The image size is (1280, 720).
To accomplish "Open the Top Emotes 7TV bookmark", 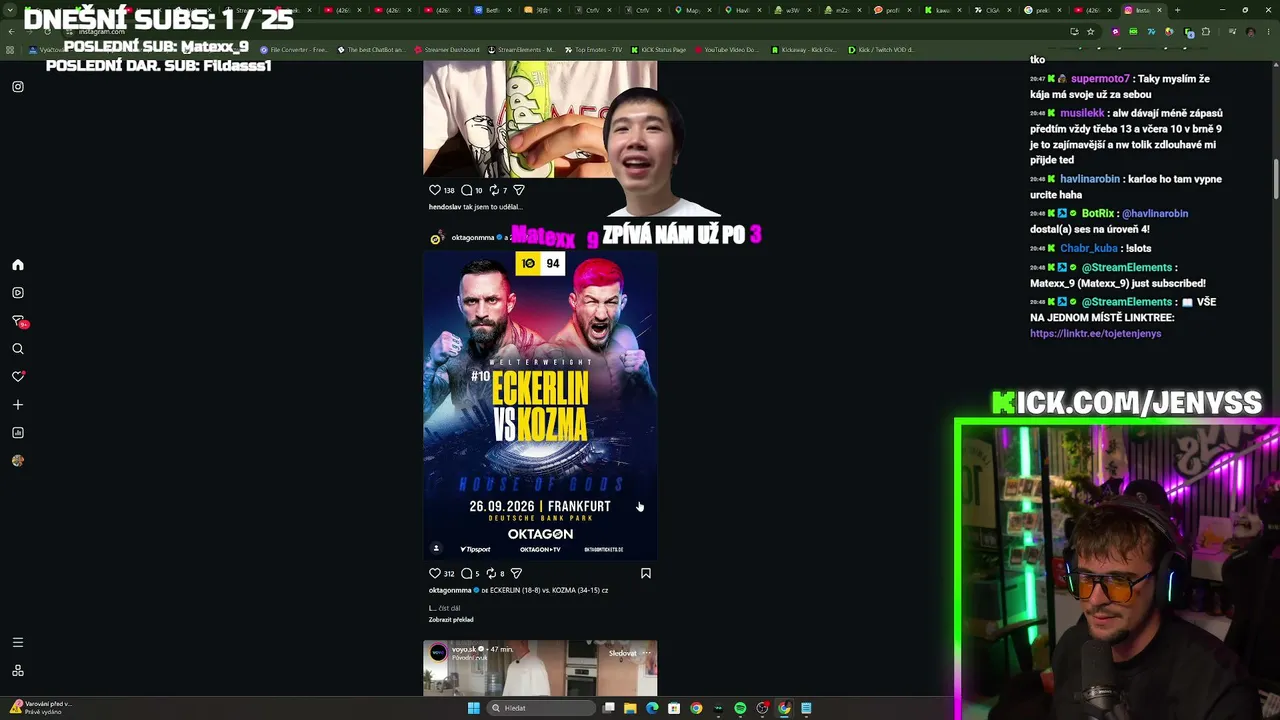I will point(593,49).
